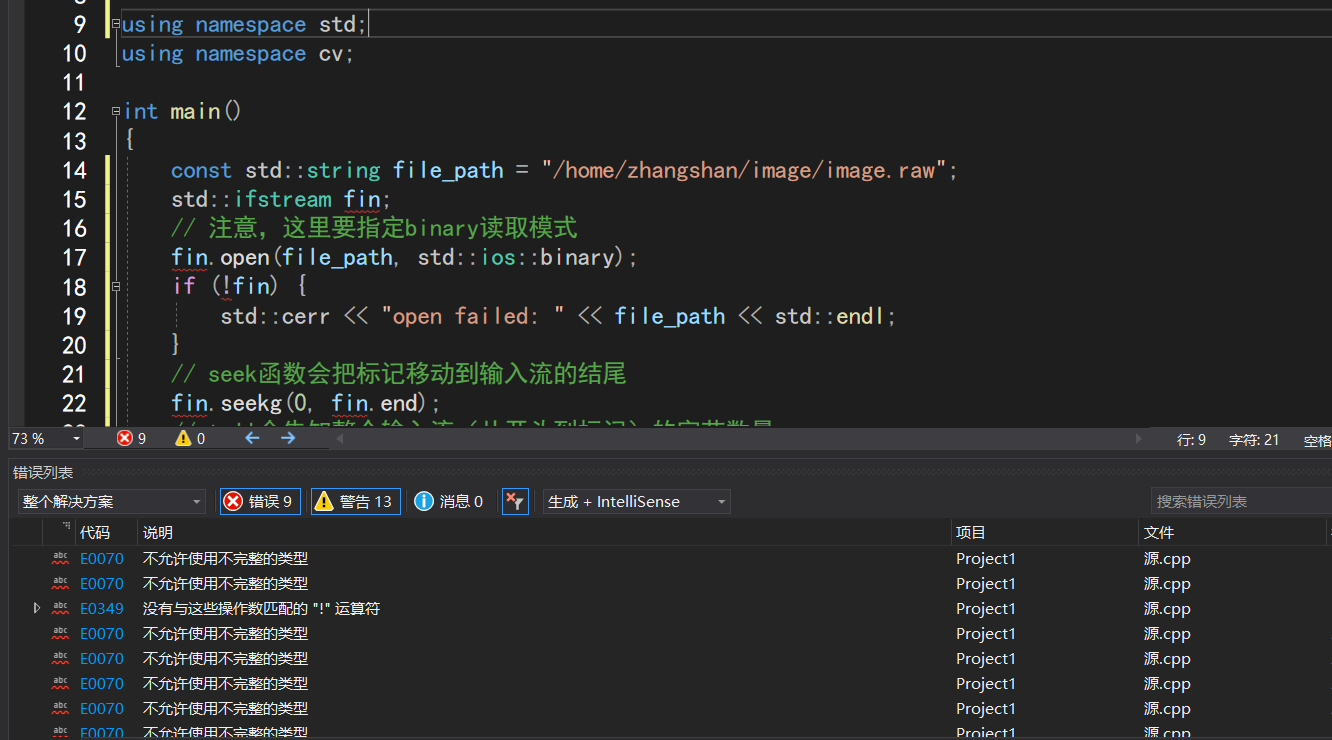This screenshot has height=740, width=1332.
Task: Open the 整个解决方案 scope dropdown
Action: click(x=111, y=502)
